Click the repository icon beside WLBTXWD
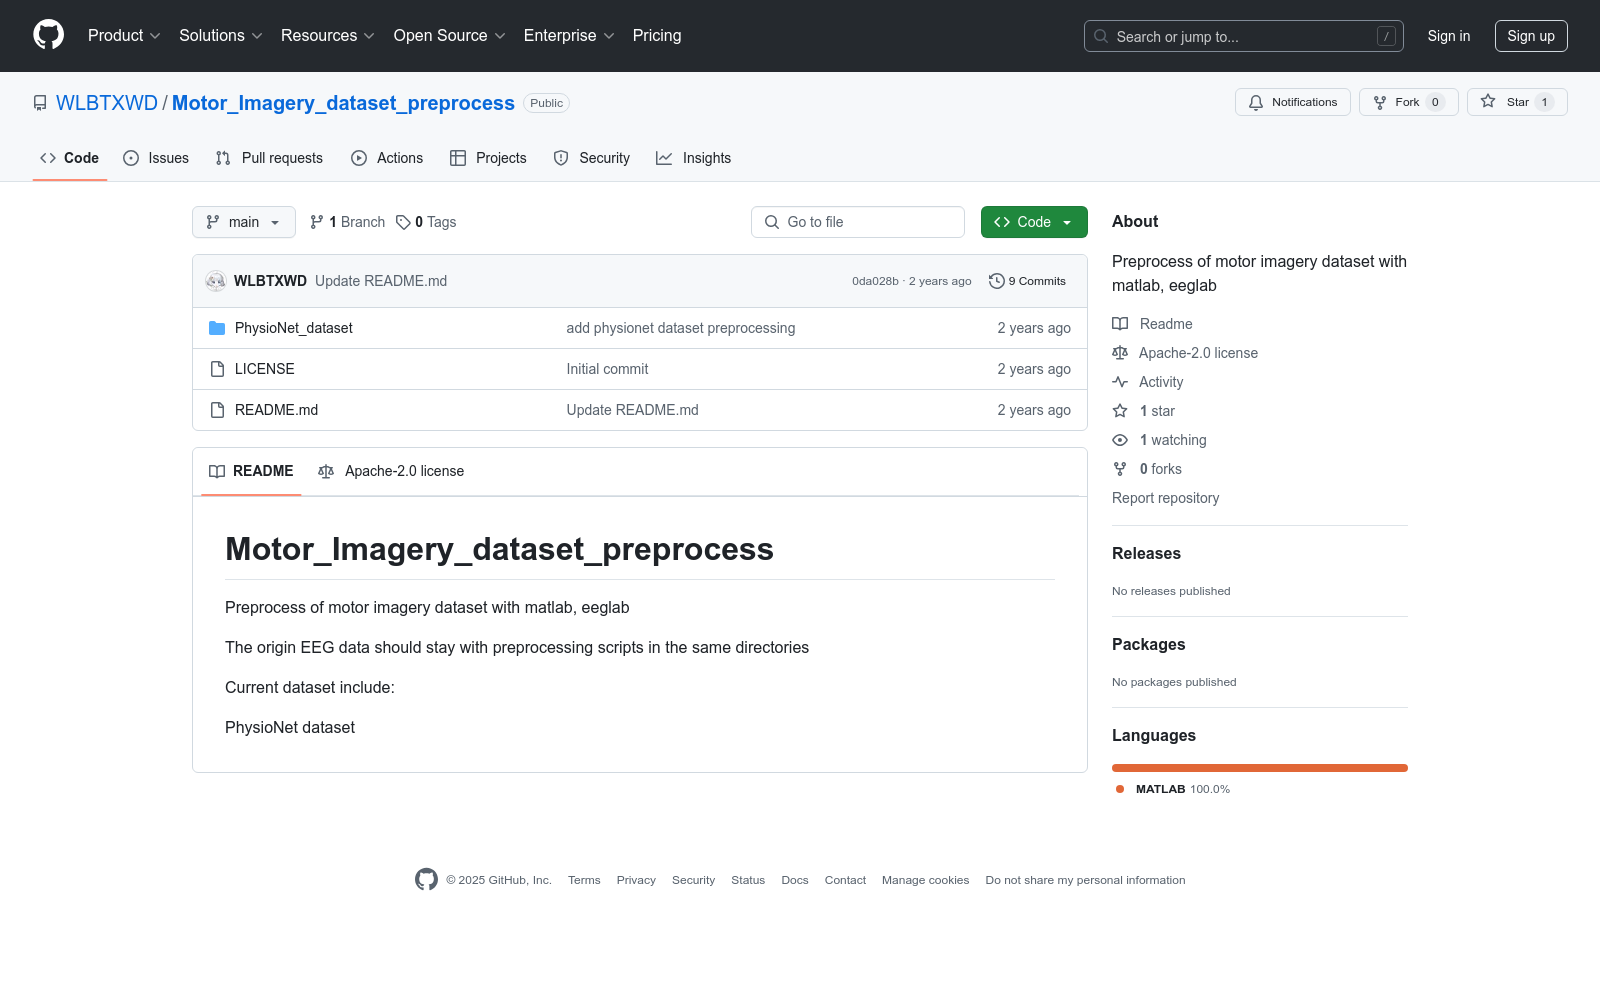Image resolution: width=1600 pixels, height=1000 pixels. click(40, 103)
